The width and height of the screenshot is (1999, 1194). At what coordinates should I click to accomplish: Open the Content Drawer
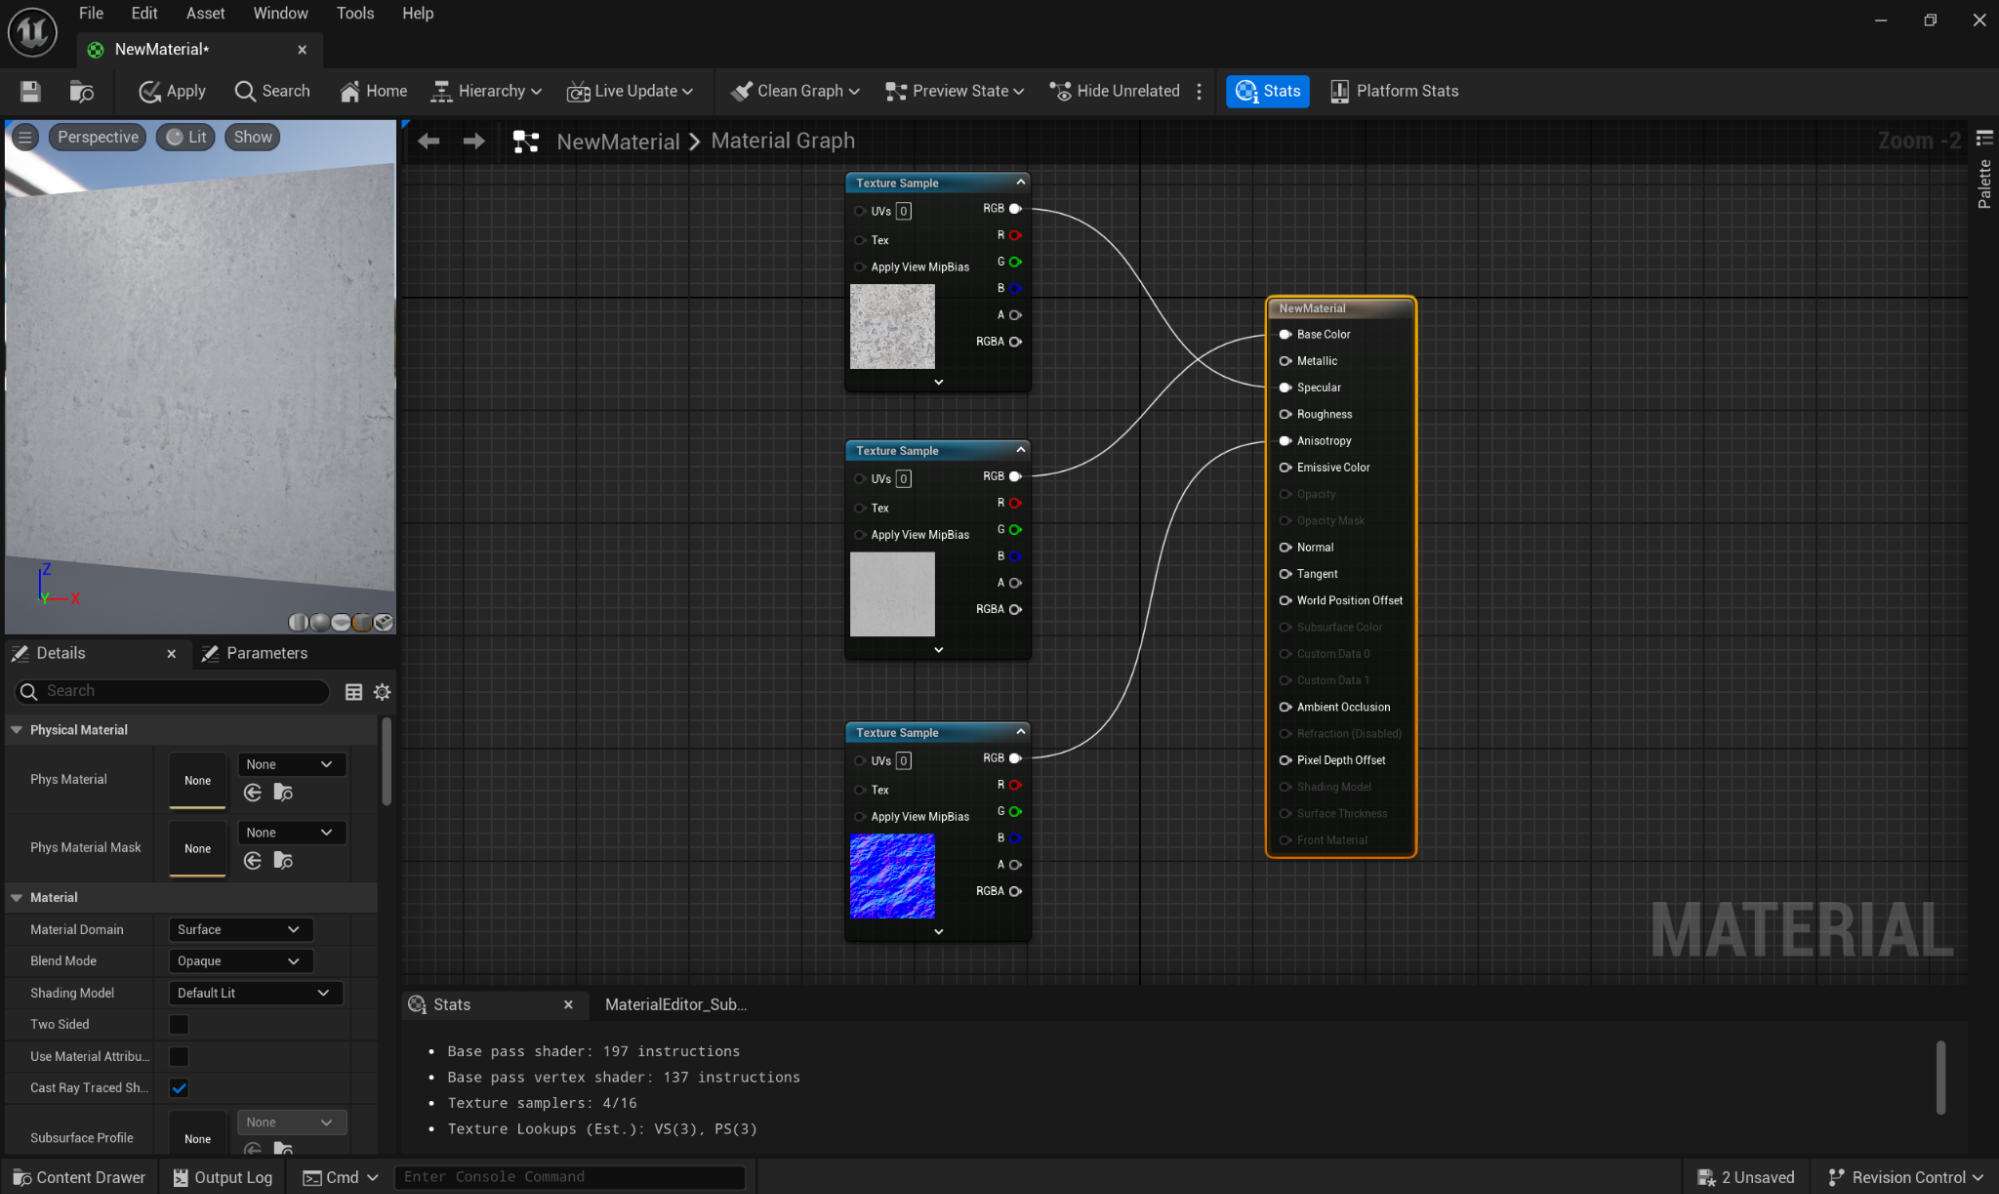pos(79,1177)
